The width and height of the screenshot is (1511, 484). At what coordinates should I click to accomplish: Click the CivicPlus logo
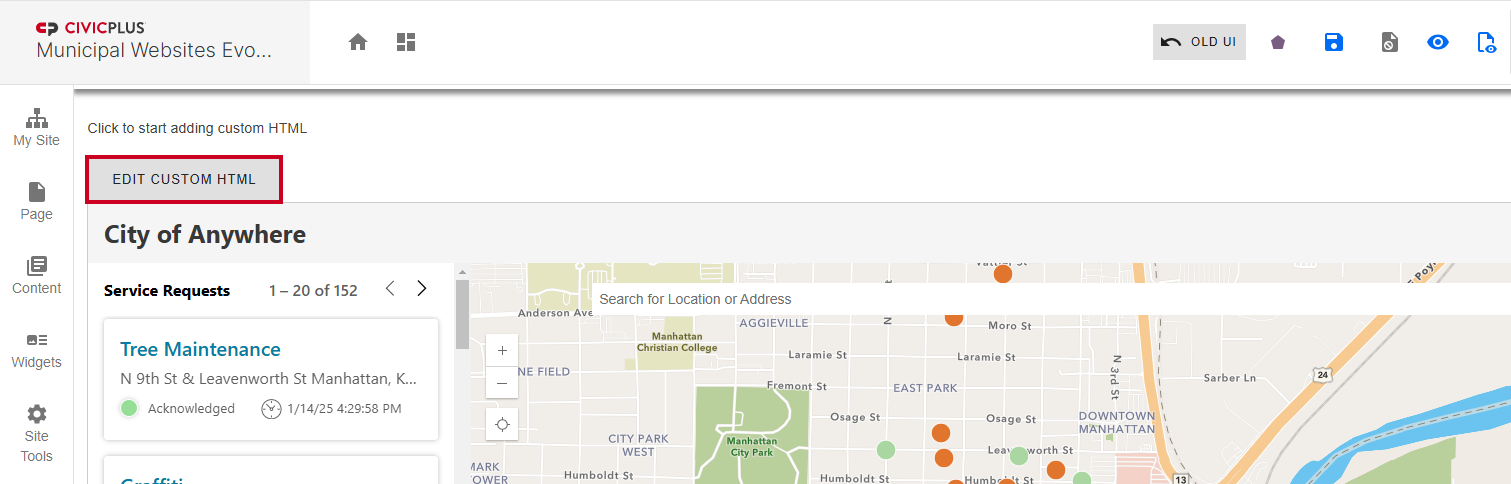click(90, 28)
